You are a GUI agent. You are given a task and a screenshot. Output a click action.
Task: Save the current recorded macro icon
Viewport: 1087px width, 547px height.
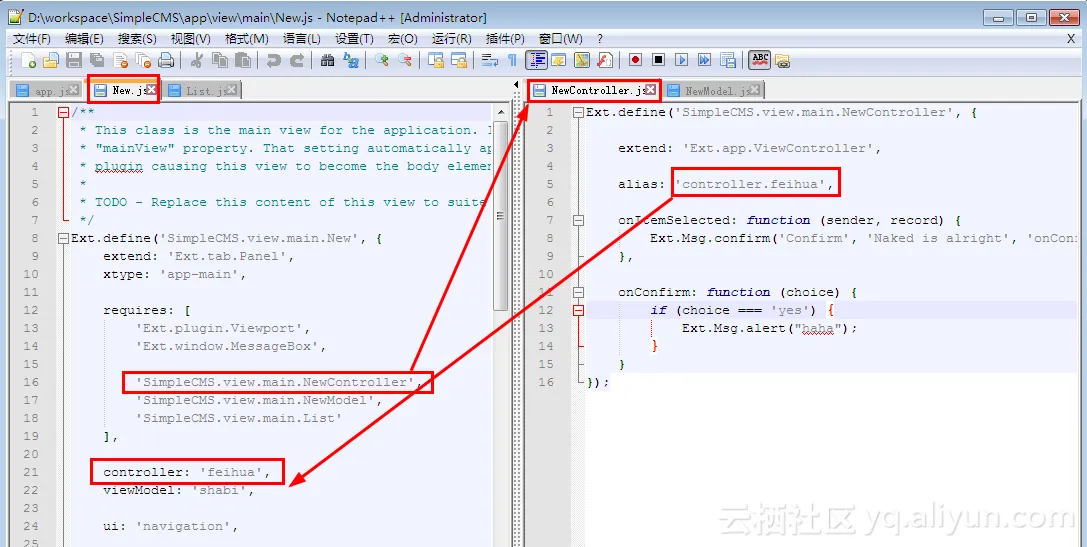(727, 60)
